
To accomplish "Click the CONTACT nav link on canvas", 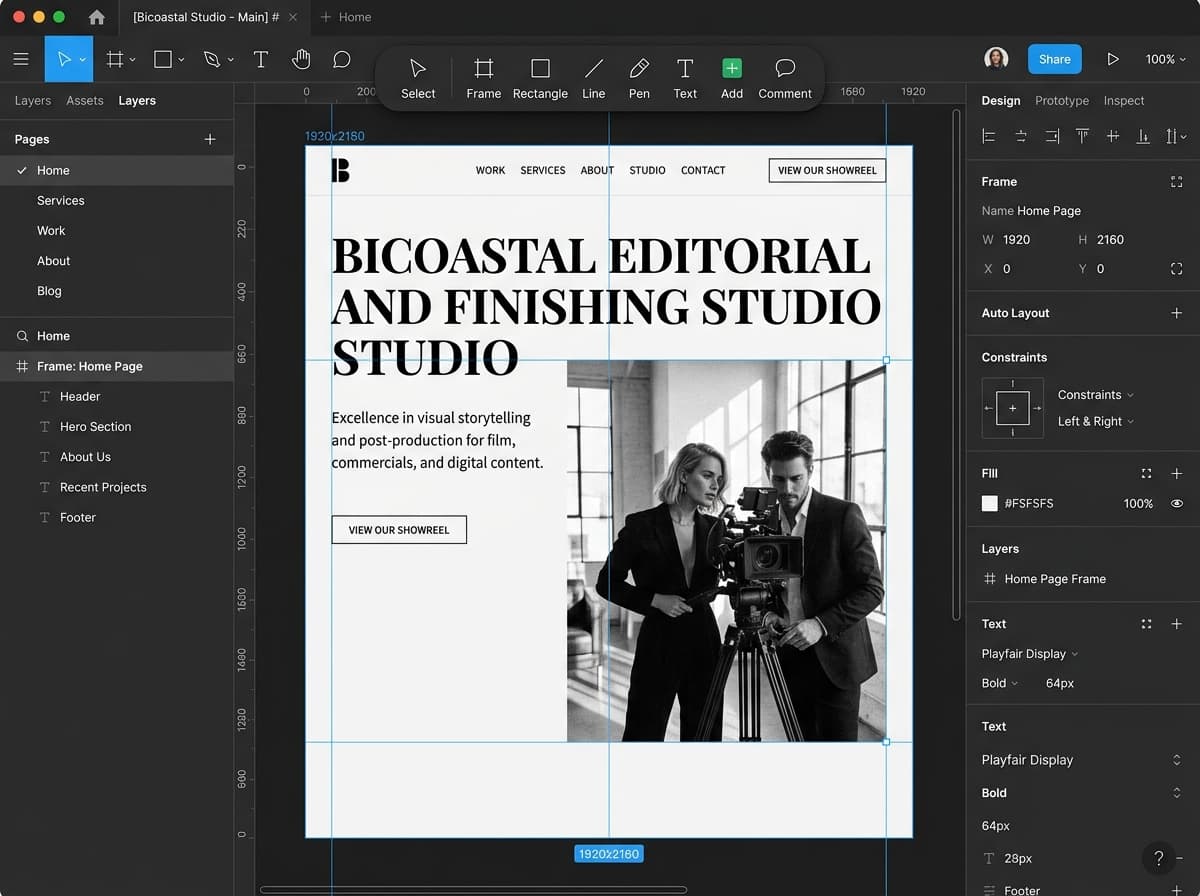I will [x=703, y=170].
